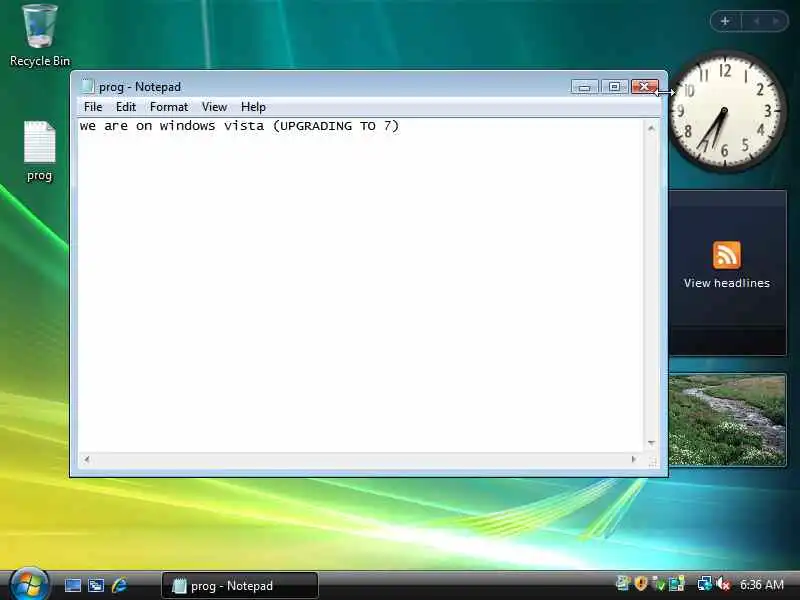
Task: Click the sidebar next page arrow
Action: coord(776,21)
